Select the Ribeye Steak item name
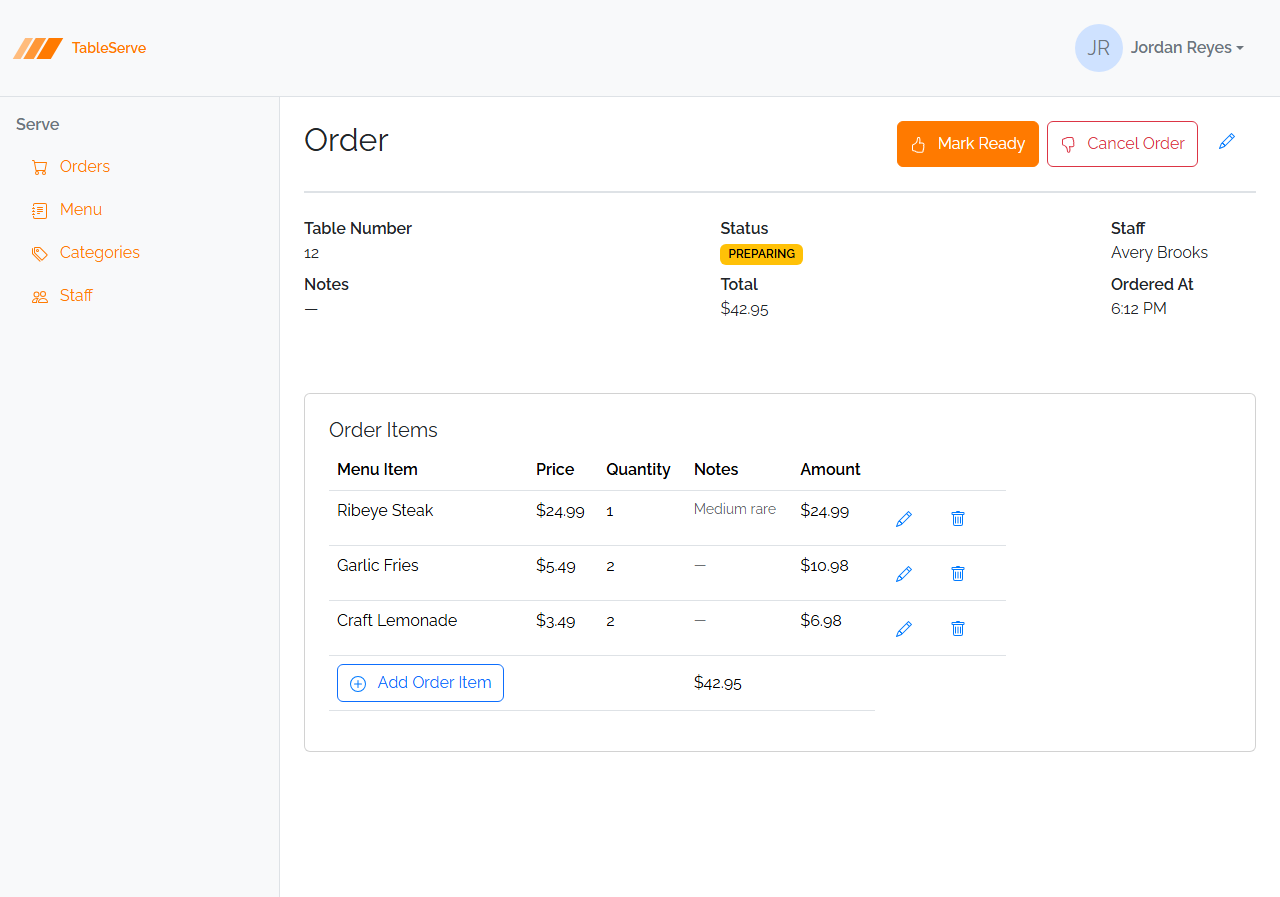This screenshot has width=1280, height=897. (x=385, y=511)
